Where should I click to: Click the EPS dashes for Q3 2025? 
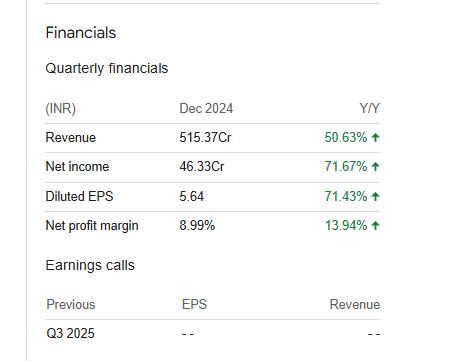[x=188, y=334]
